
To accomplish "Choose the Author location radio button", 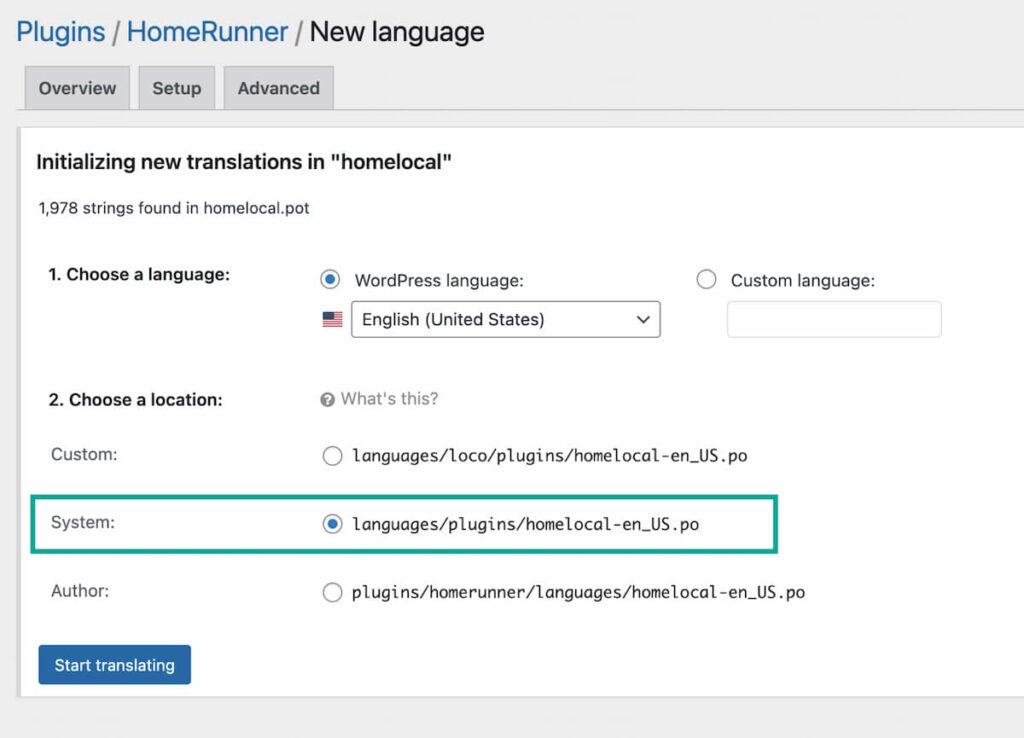I will (x=332, y=592).
